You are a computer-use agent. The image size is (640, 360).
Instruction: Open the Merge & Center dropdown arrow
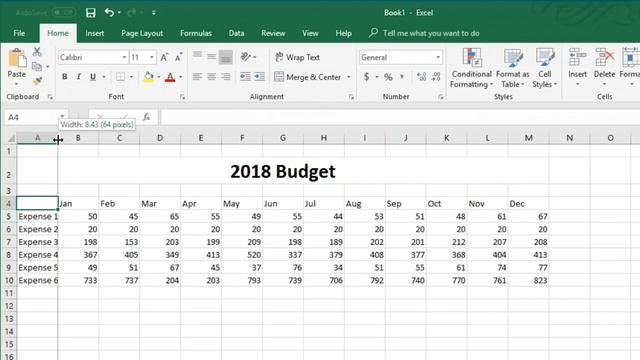click(x=349, y=77)
